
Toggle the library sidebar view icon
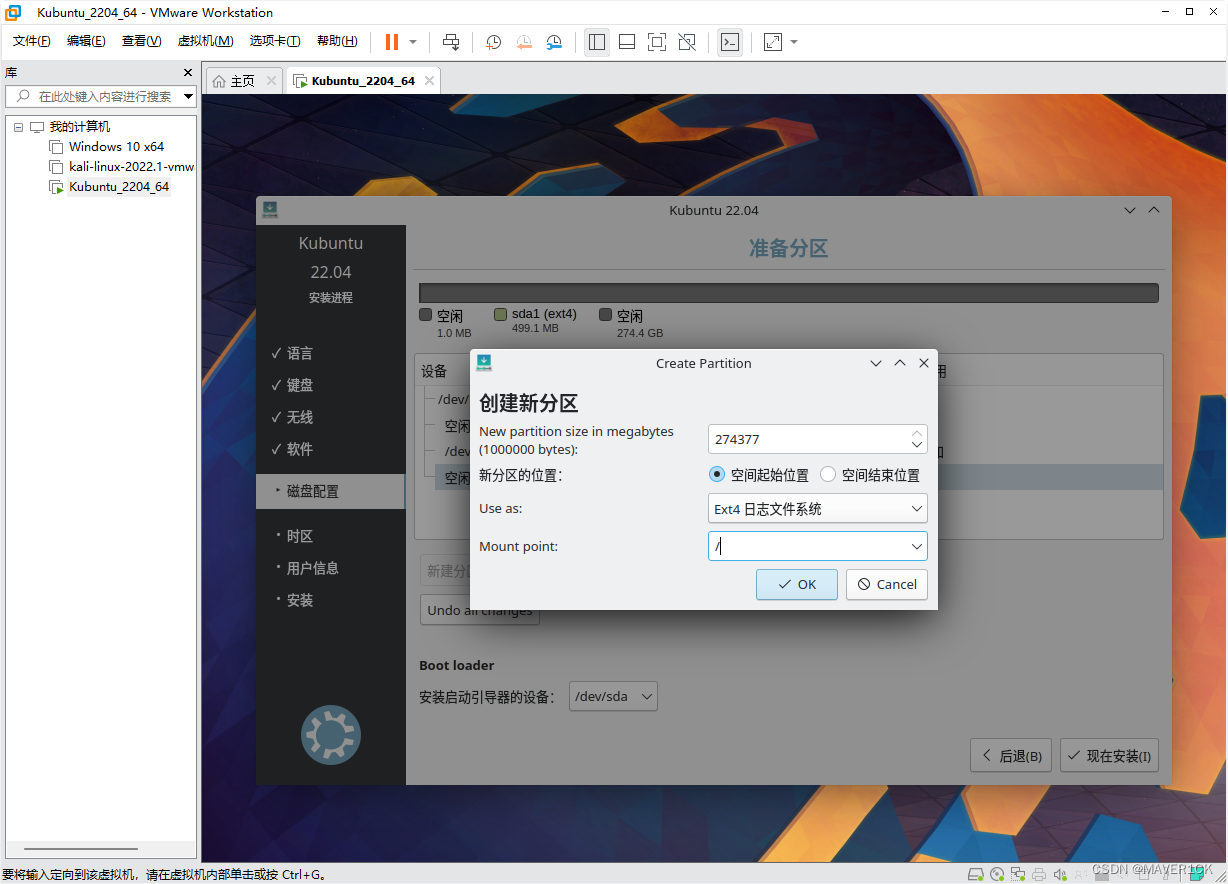[597, 42]
